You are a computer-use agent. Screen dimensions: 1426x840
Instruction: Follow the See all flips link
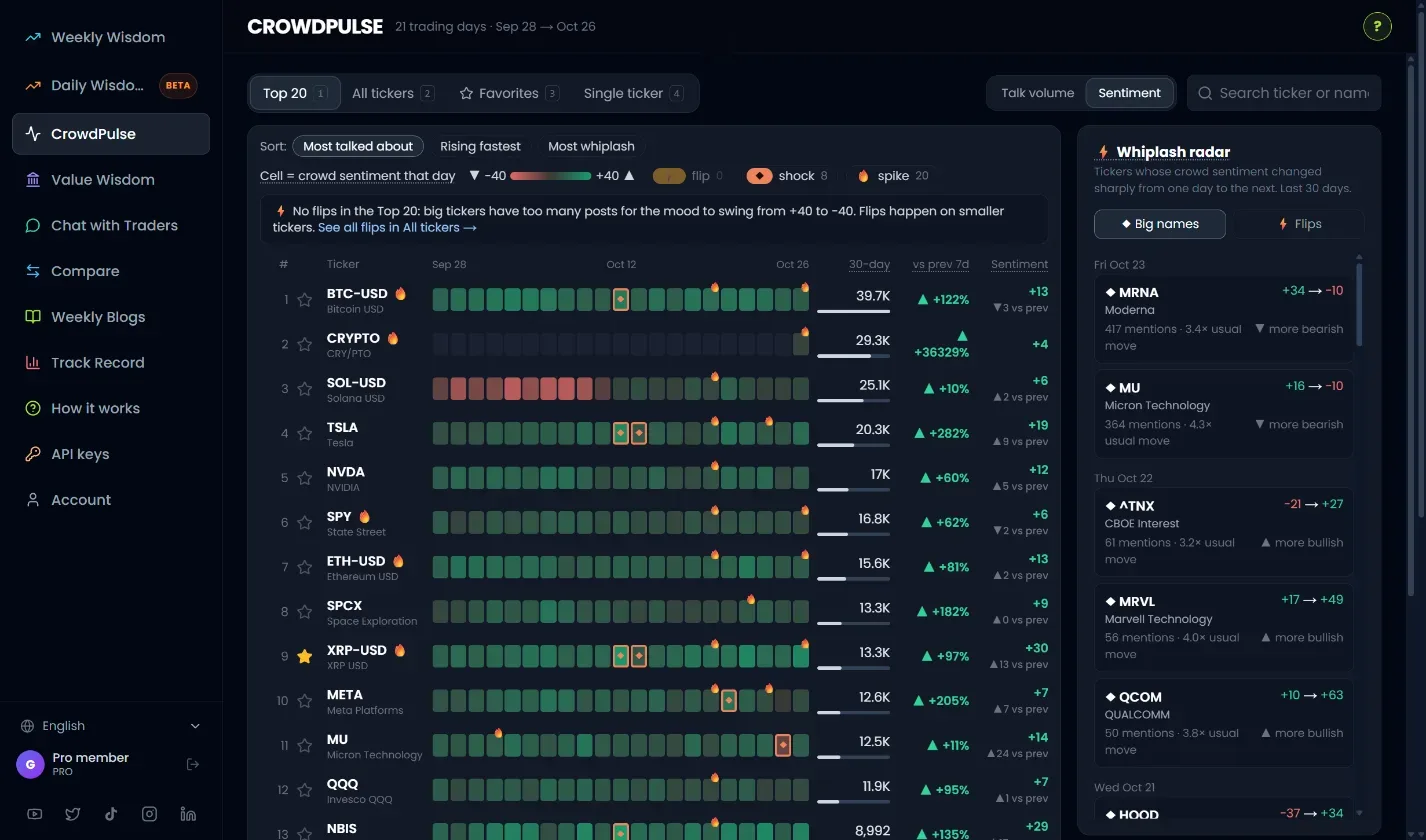coord(397,228)
